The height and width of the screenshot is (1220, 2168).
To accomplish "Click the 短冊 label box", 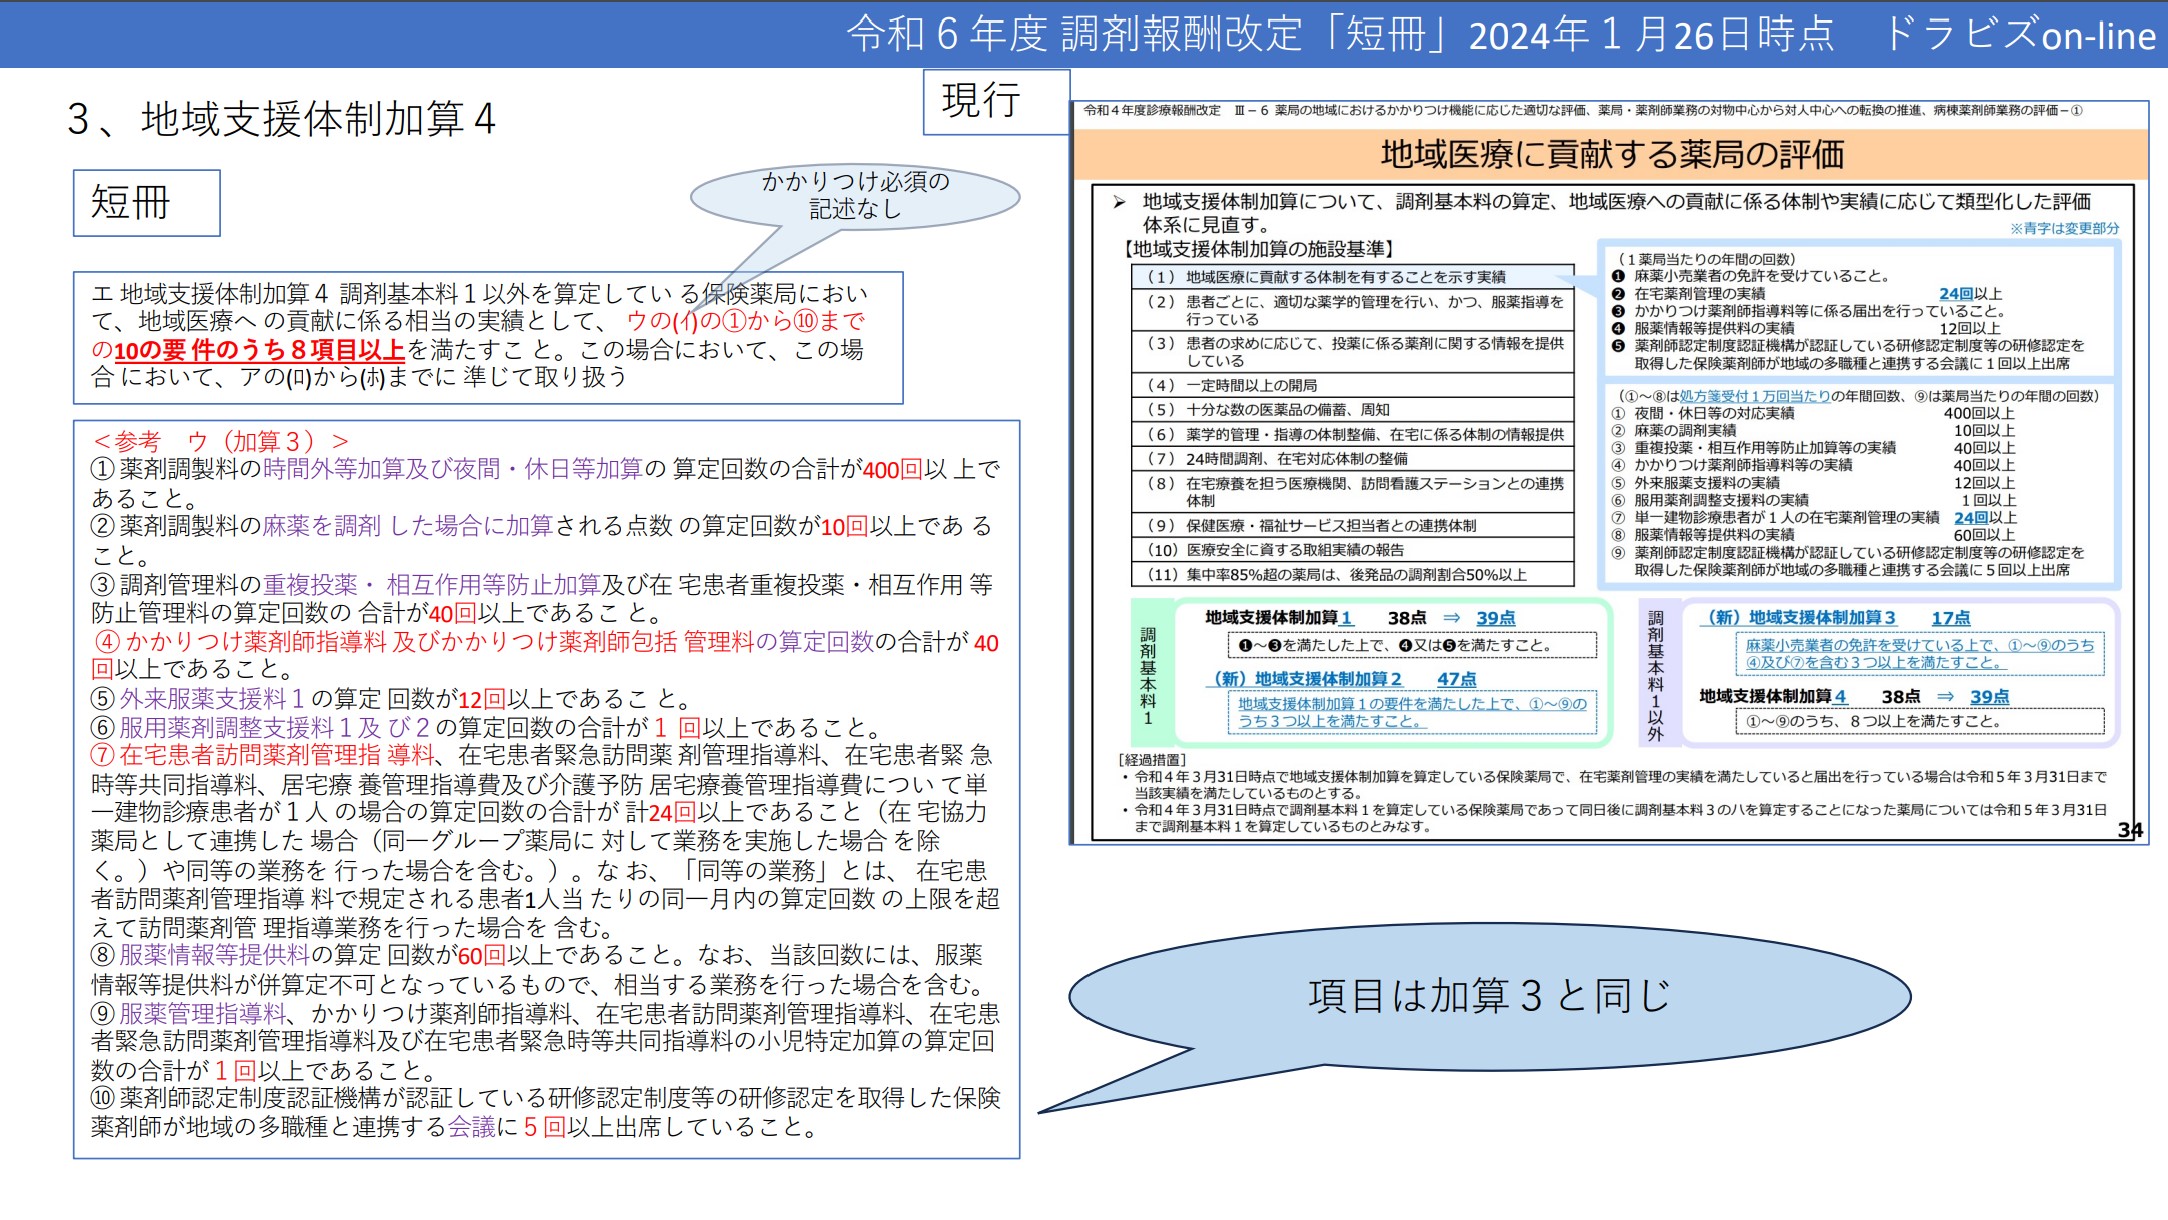I will coord(146,203).
